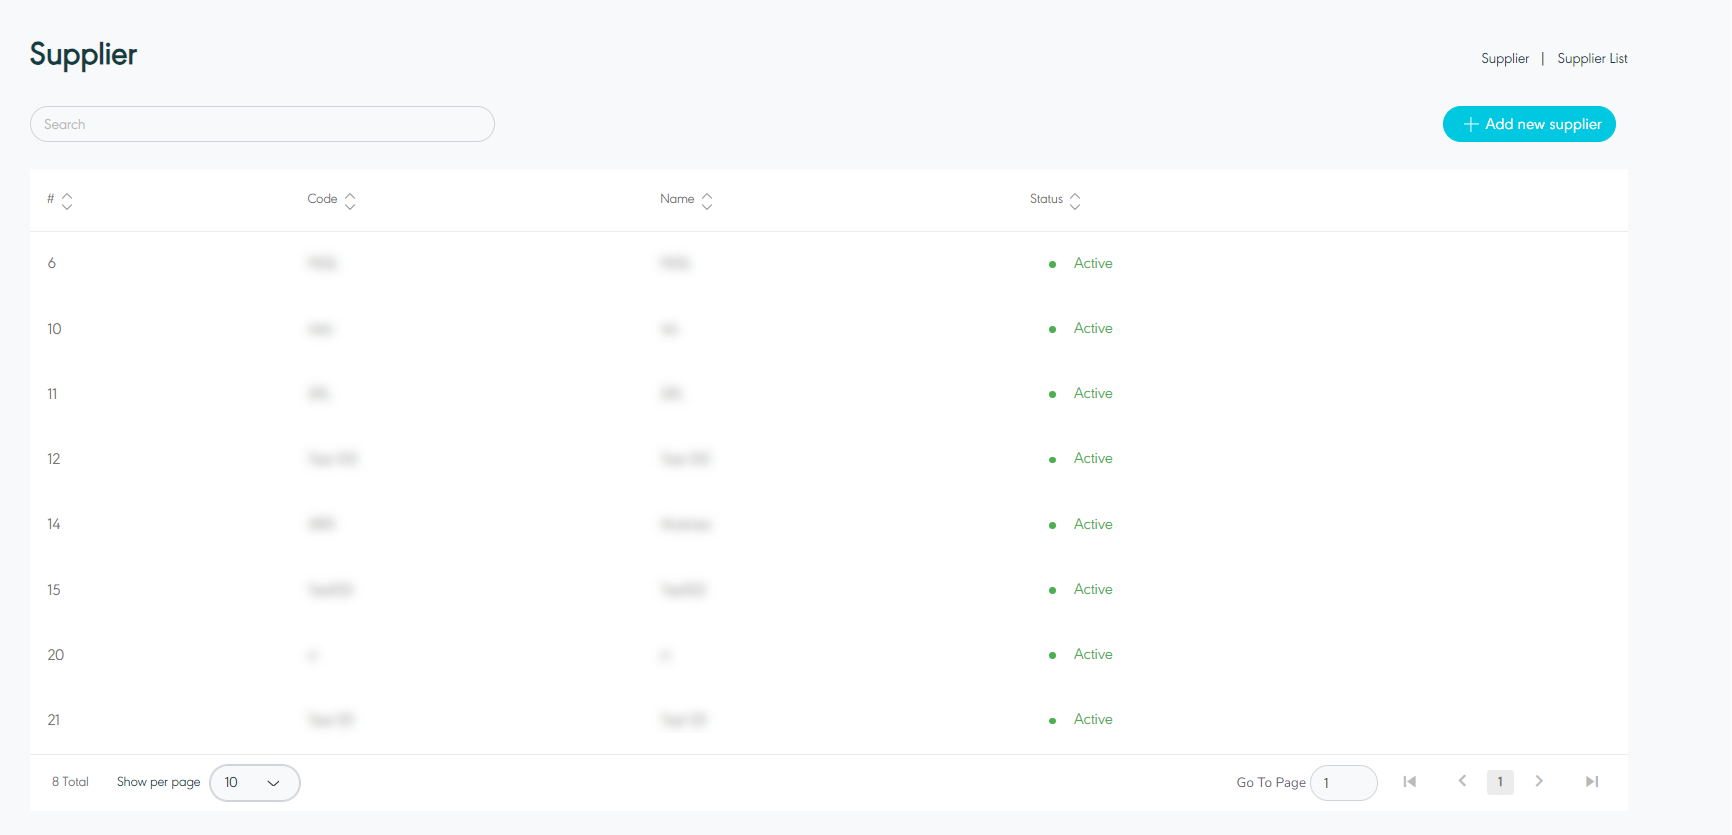Click the 8 Total count label

tap(70, 782)
